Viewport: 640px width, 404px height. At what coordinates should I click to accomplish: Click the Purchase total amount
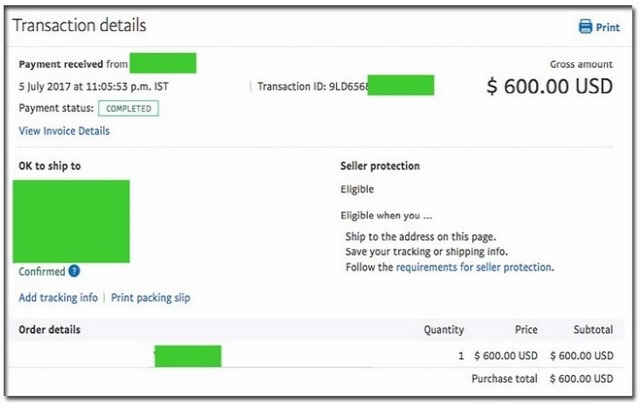click(x=581, y=379)
